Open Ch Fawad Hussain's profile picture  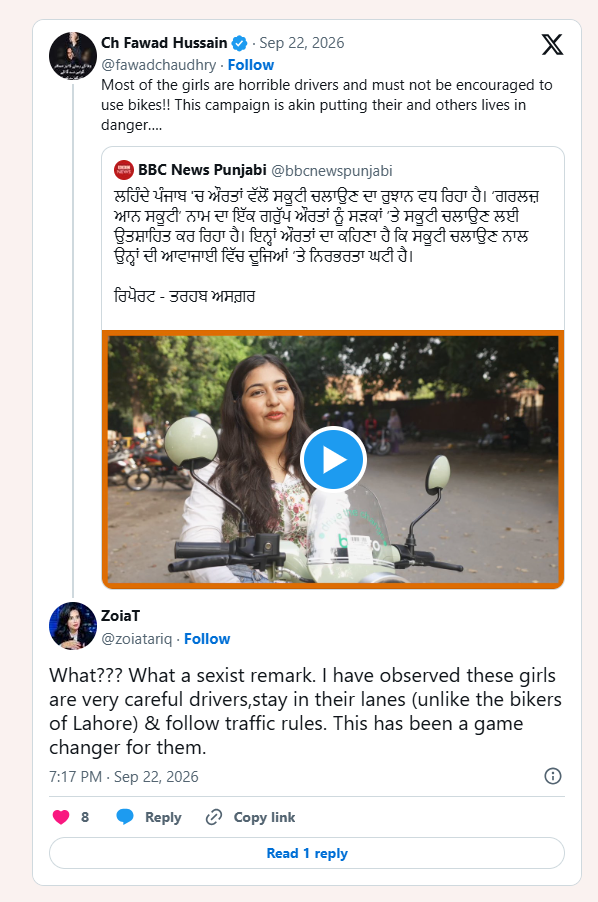tap(73, 56)
